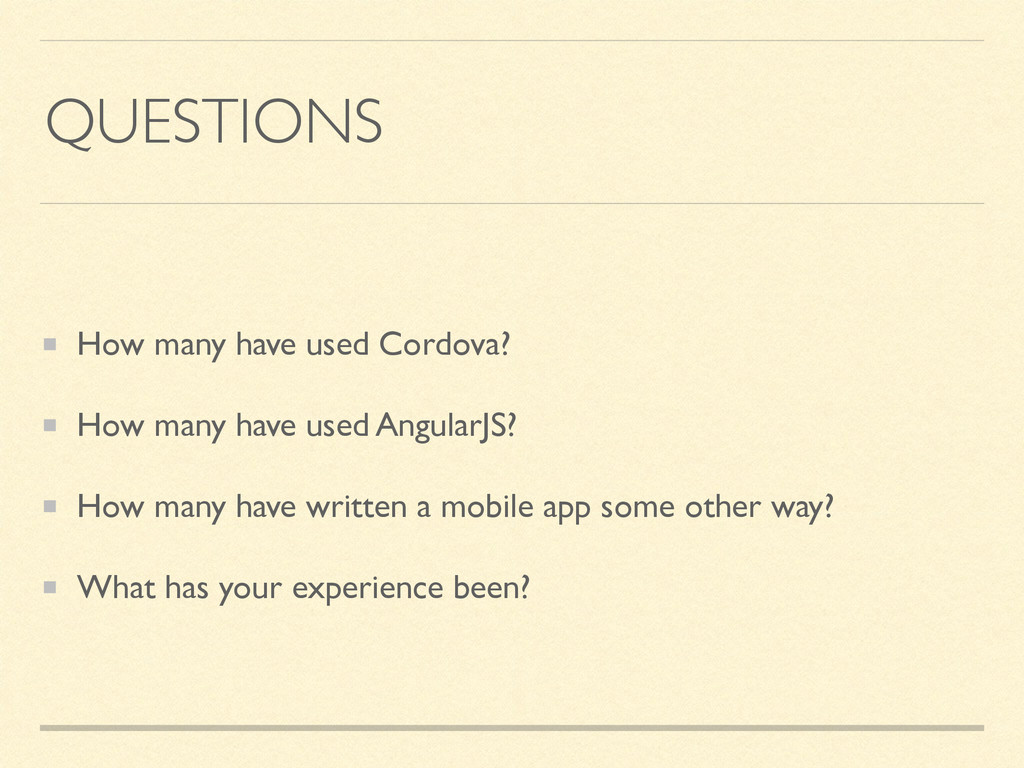
Task: Click the QUESTIONS slide title
Action: pyautogui.click(x=214, y=121)
